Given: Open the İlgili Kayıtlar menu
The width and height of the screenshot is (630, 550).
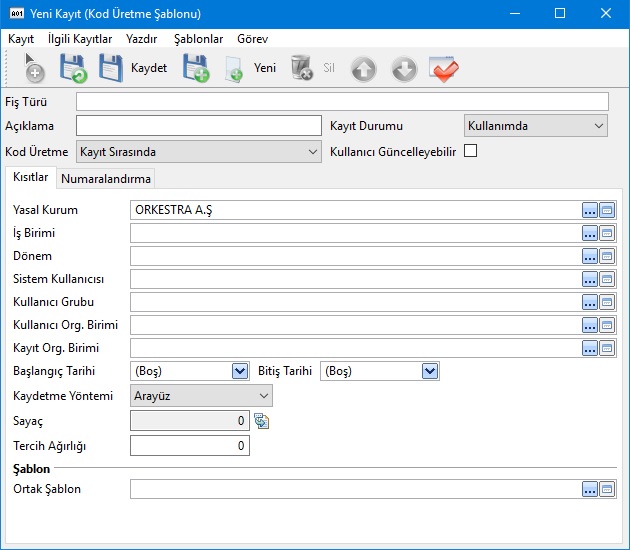Looking at the screenshot, I should (x=80, y=38).
